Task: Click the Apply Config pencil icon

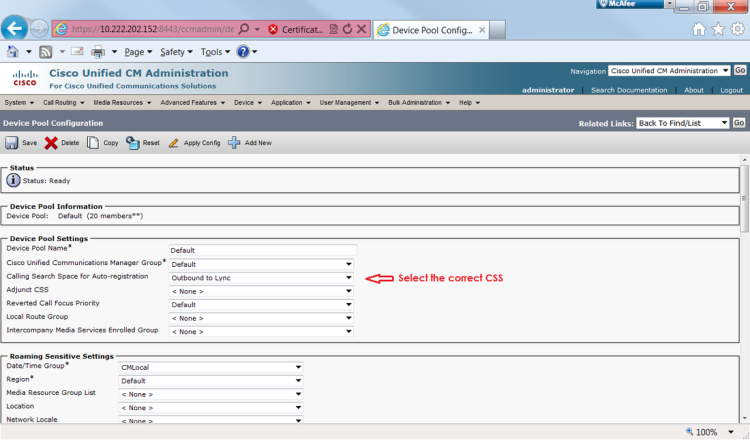Action: coord(174,143)
